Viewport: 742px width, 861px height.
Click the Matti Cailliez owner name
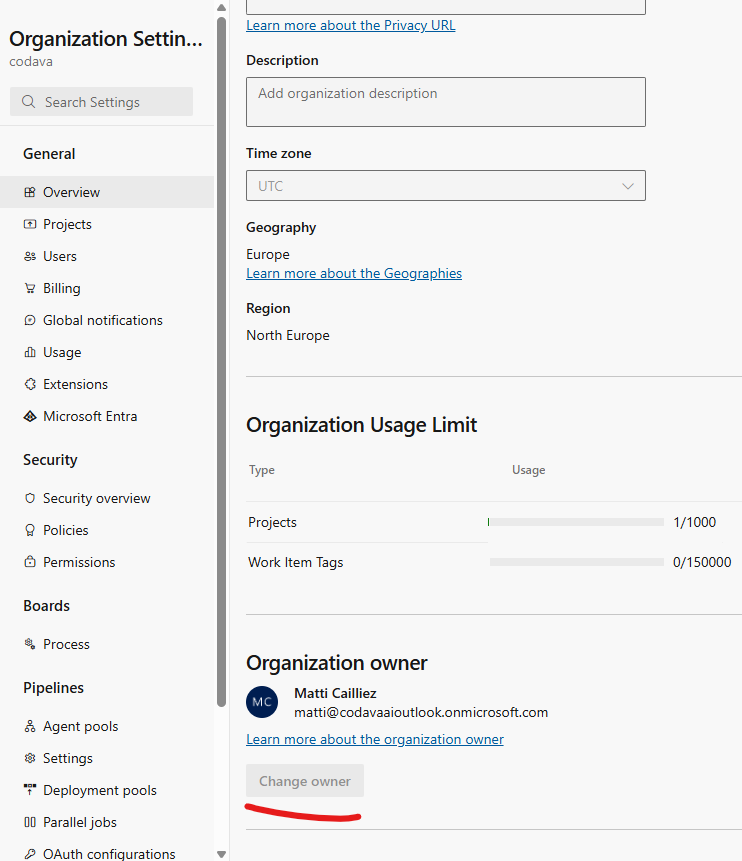[x=335, y=693]
